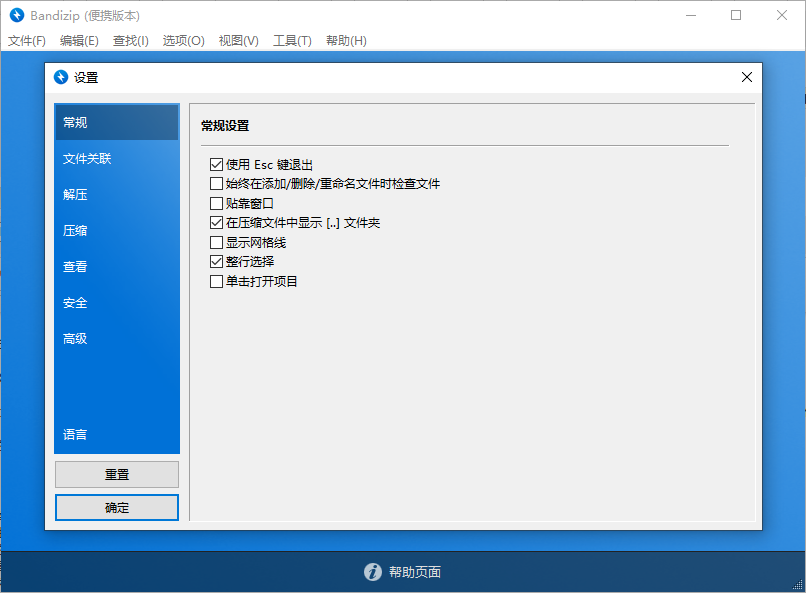
Task: Maximize the Bandizip main window
Action: pos(736,15)
